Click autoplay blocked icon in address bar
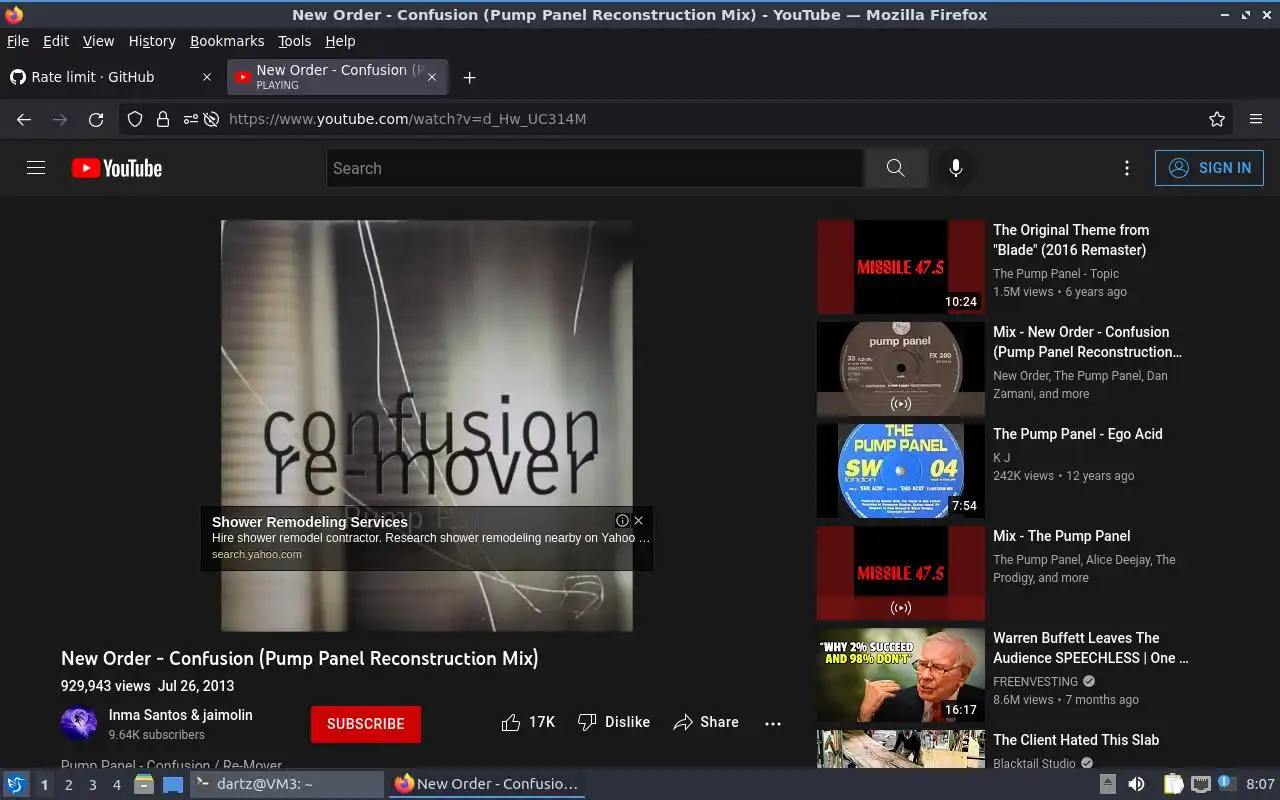The height and width of the screenshot is (800, 1280). click(x=211, y=119)
